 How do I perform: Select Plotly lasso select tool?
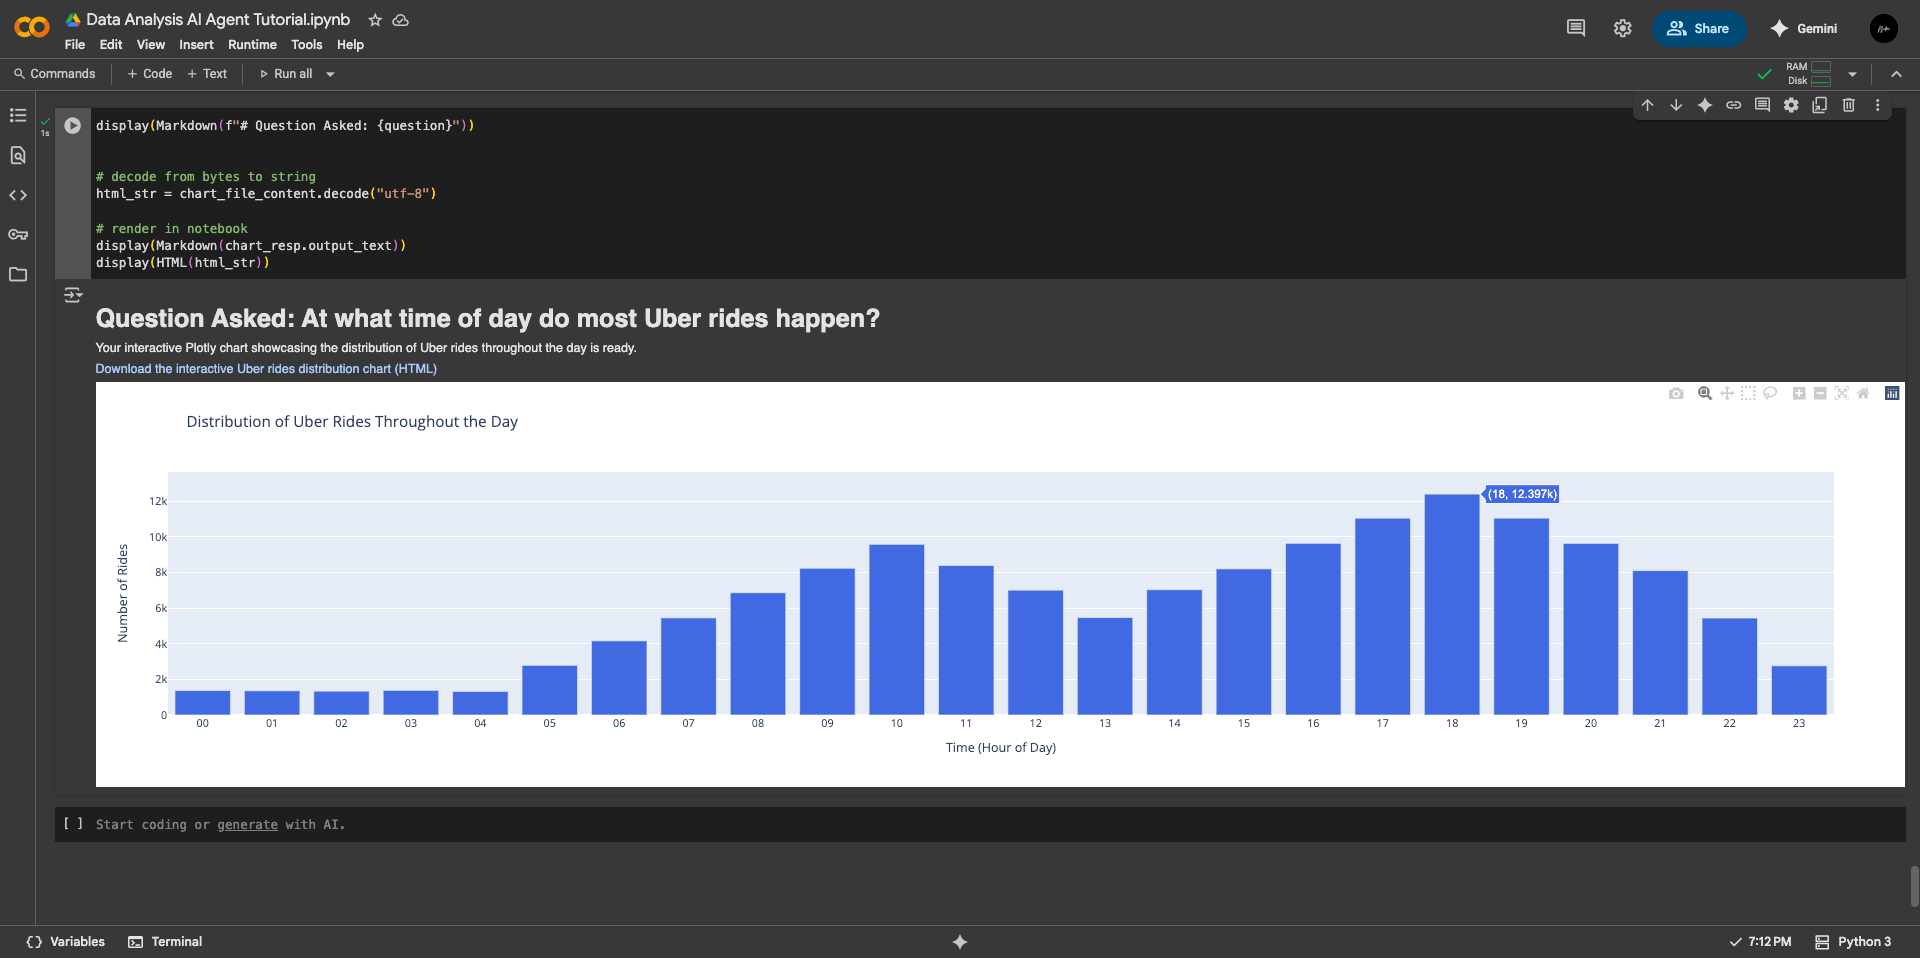click(x=1770, y=393)
